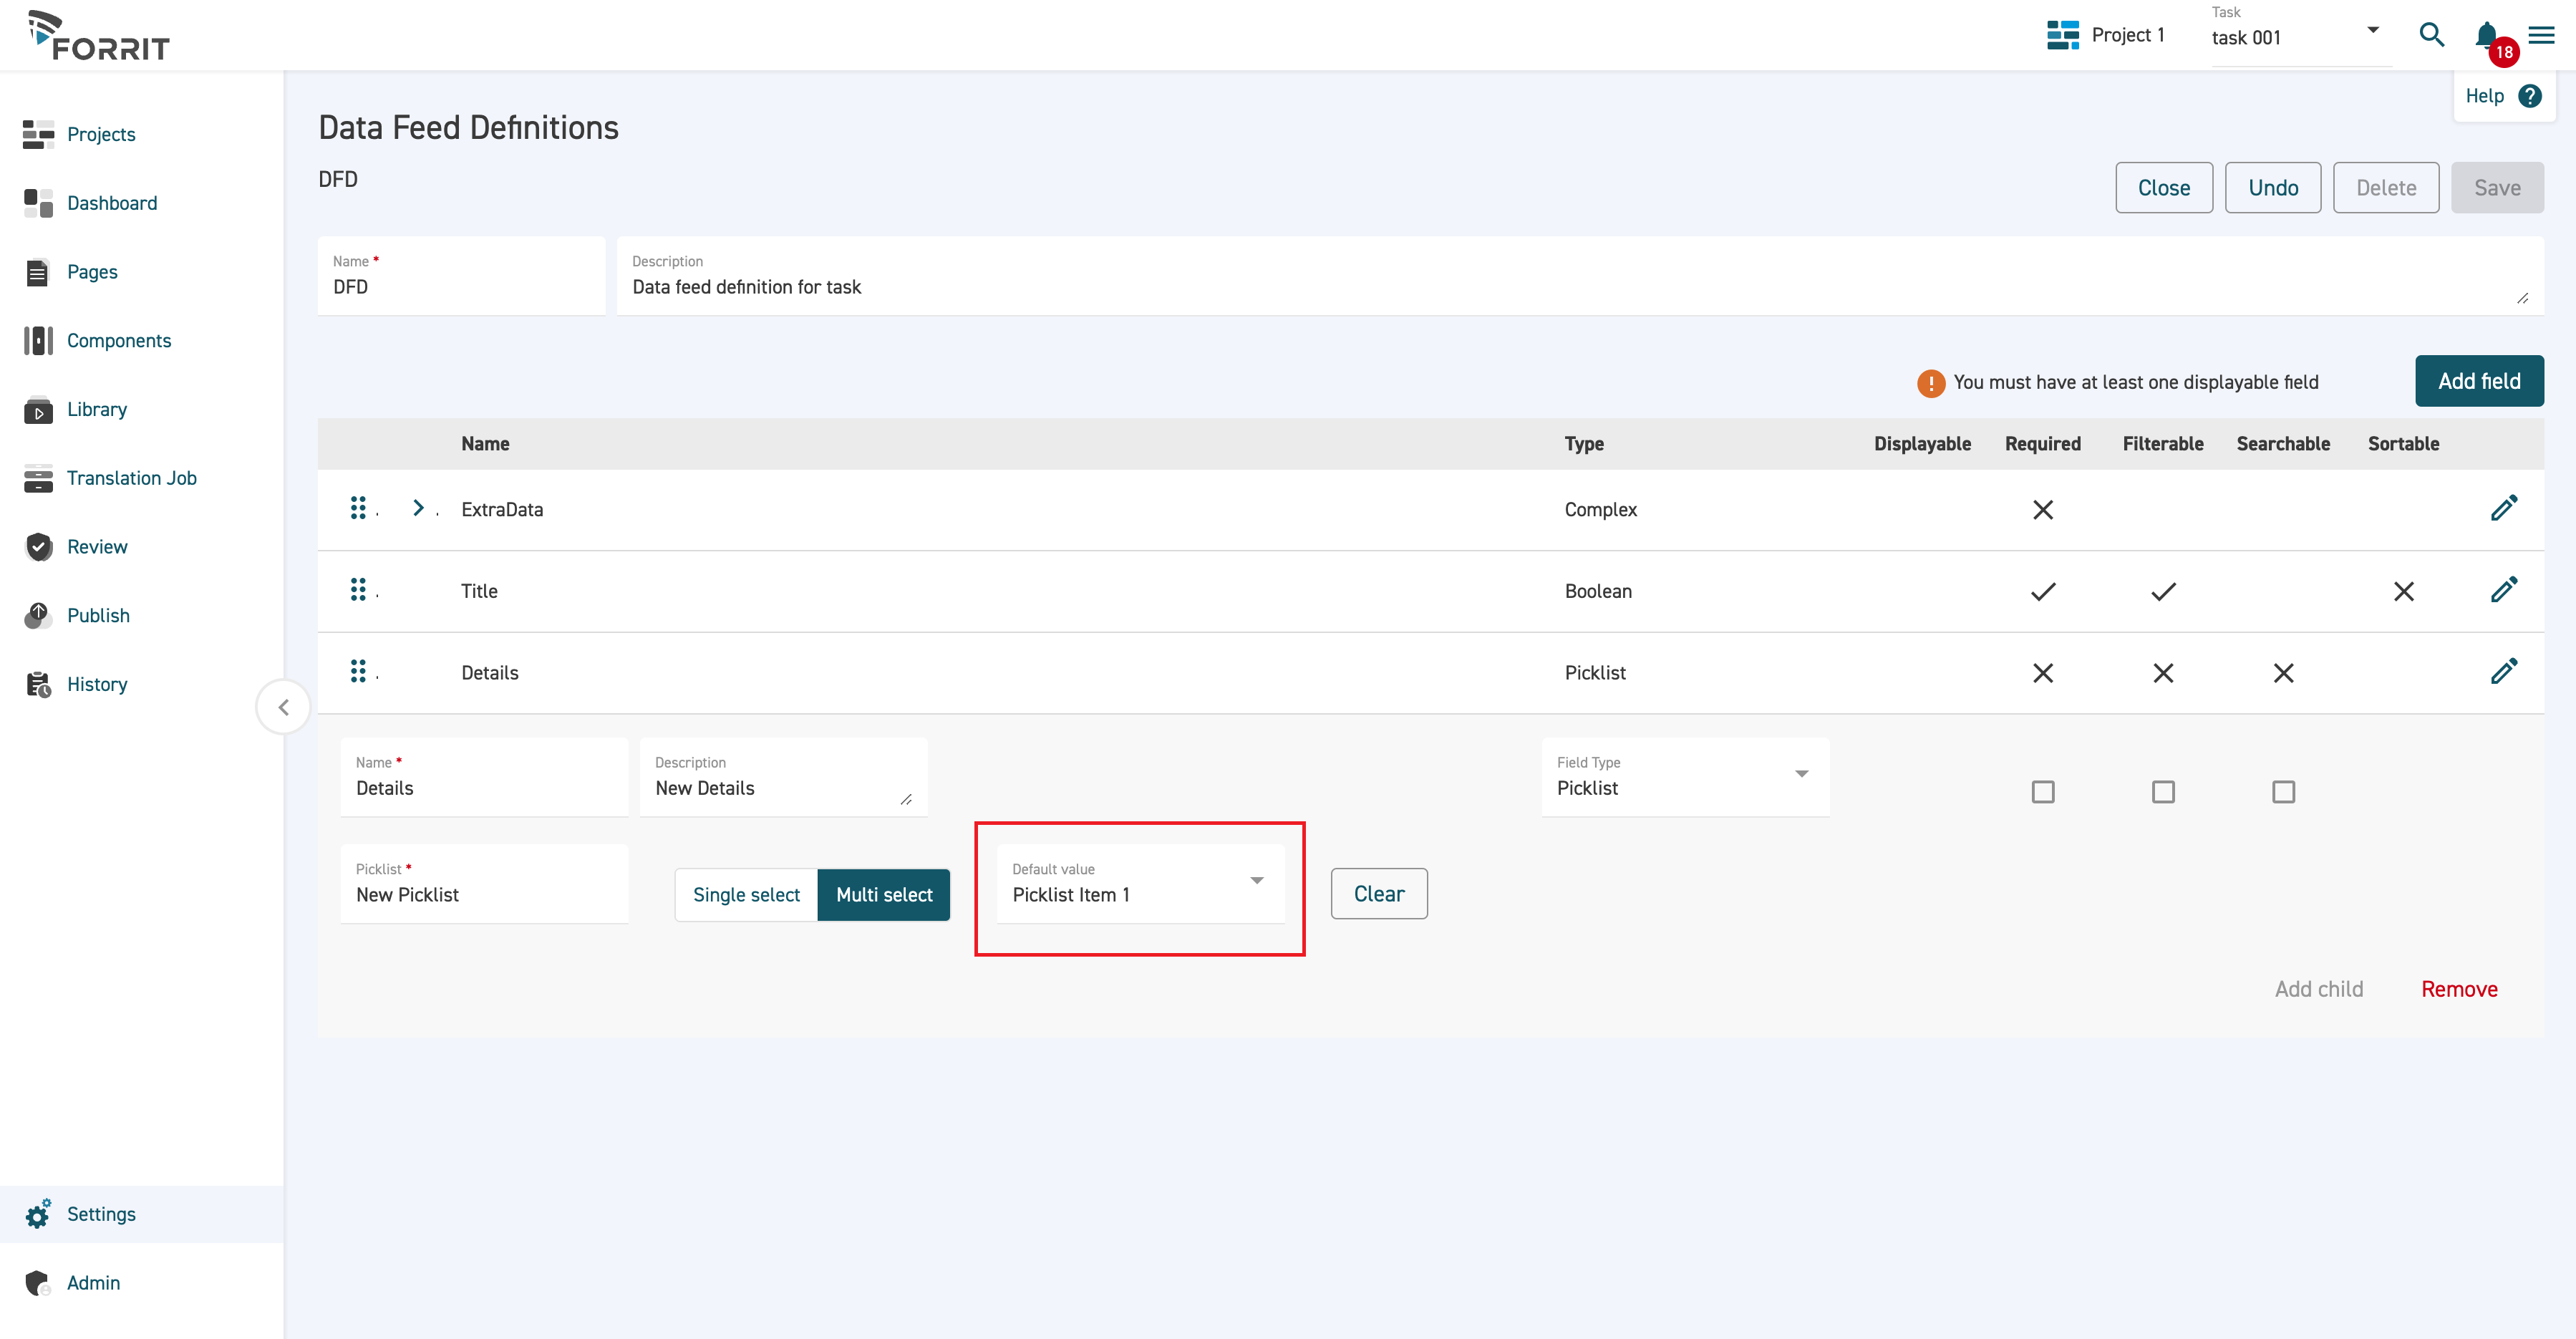Edit the ExtraData field with pencil icon
This screenshot has width=2576, height=1339.
[x=2505, y=509]
